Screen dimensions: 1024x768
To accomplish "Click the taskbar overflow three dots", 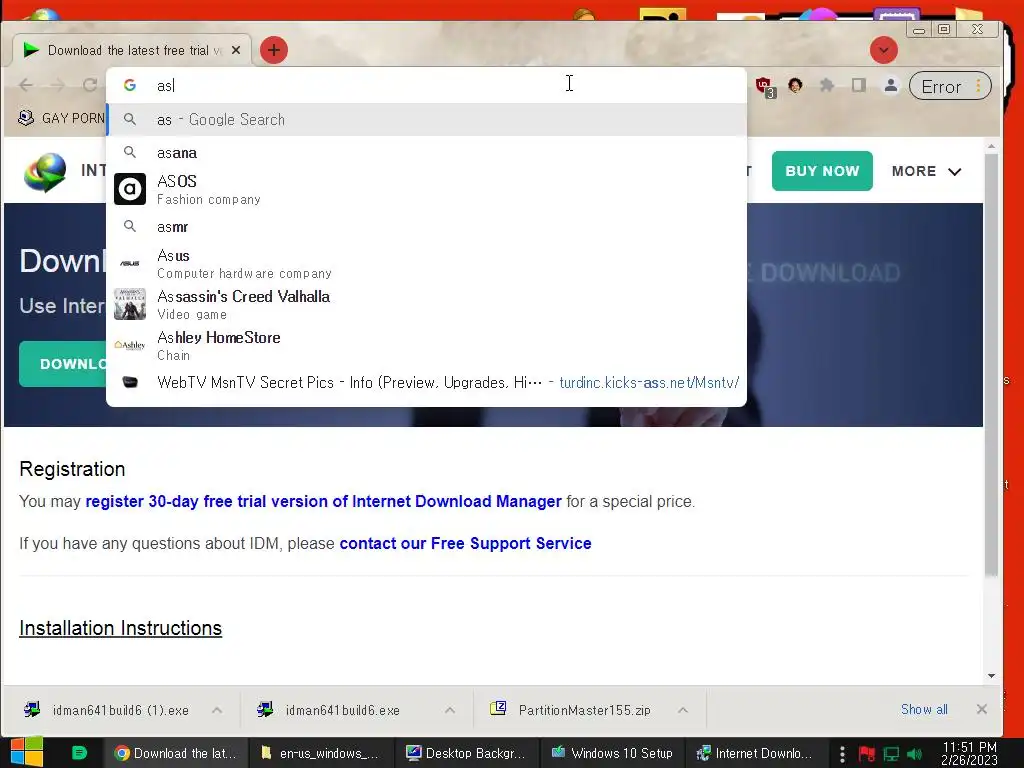I will [x=842, y=754].
